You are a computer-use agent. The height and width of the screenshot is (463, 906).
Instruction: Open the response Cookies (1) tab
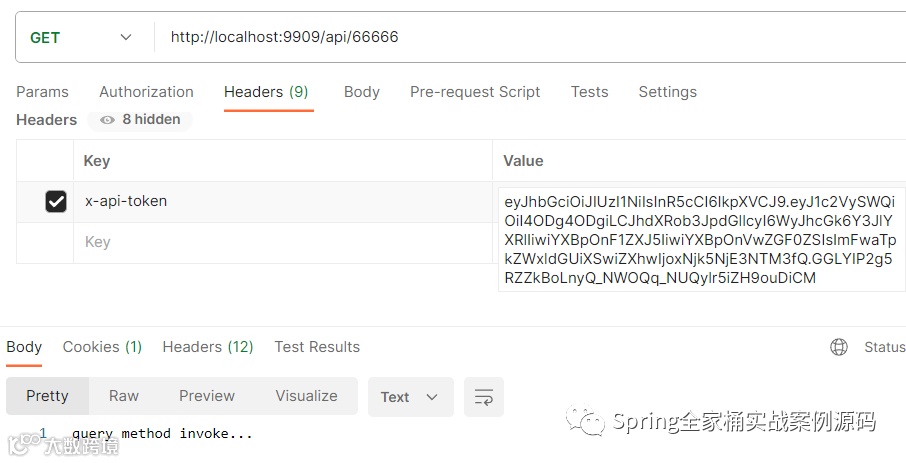pos(102,347)
